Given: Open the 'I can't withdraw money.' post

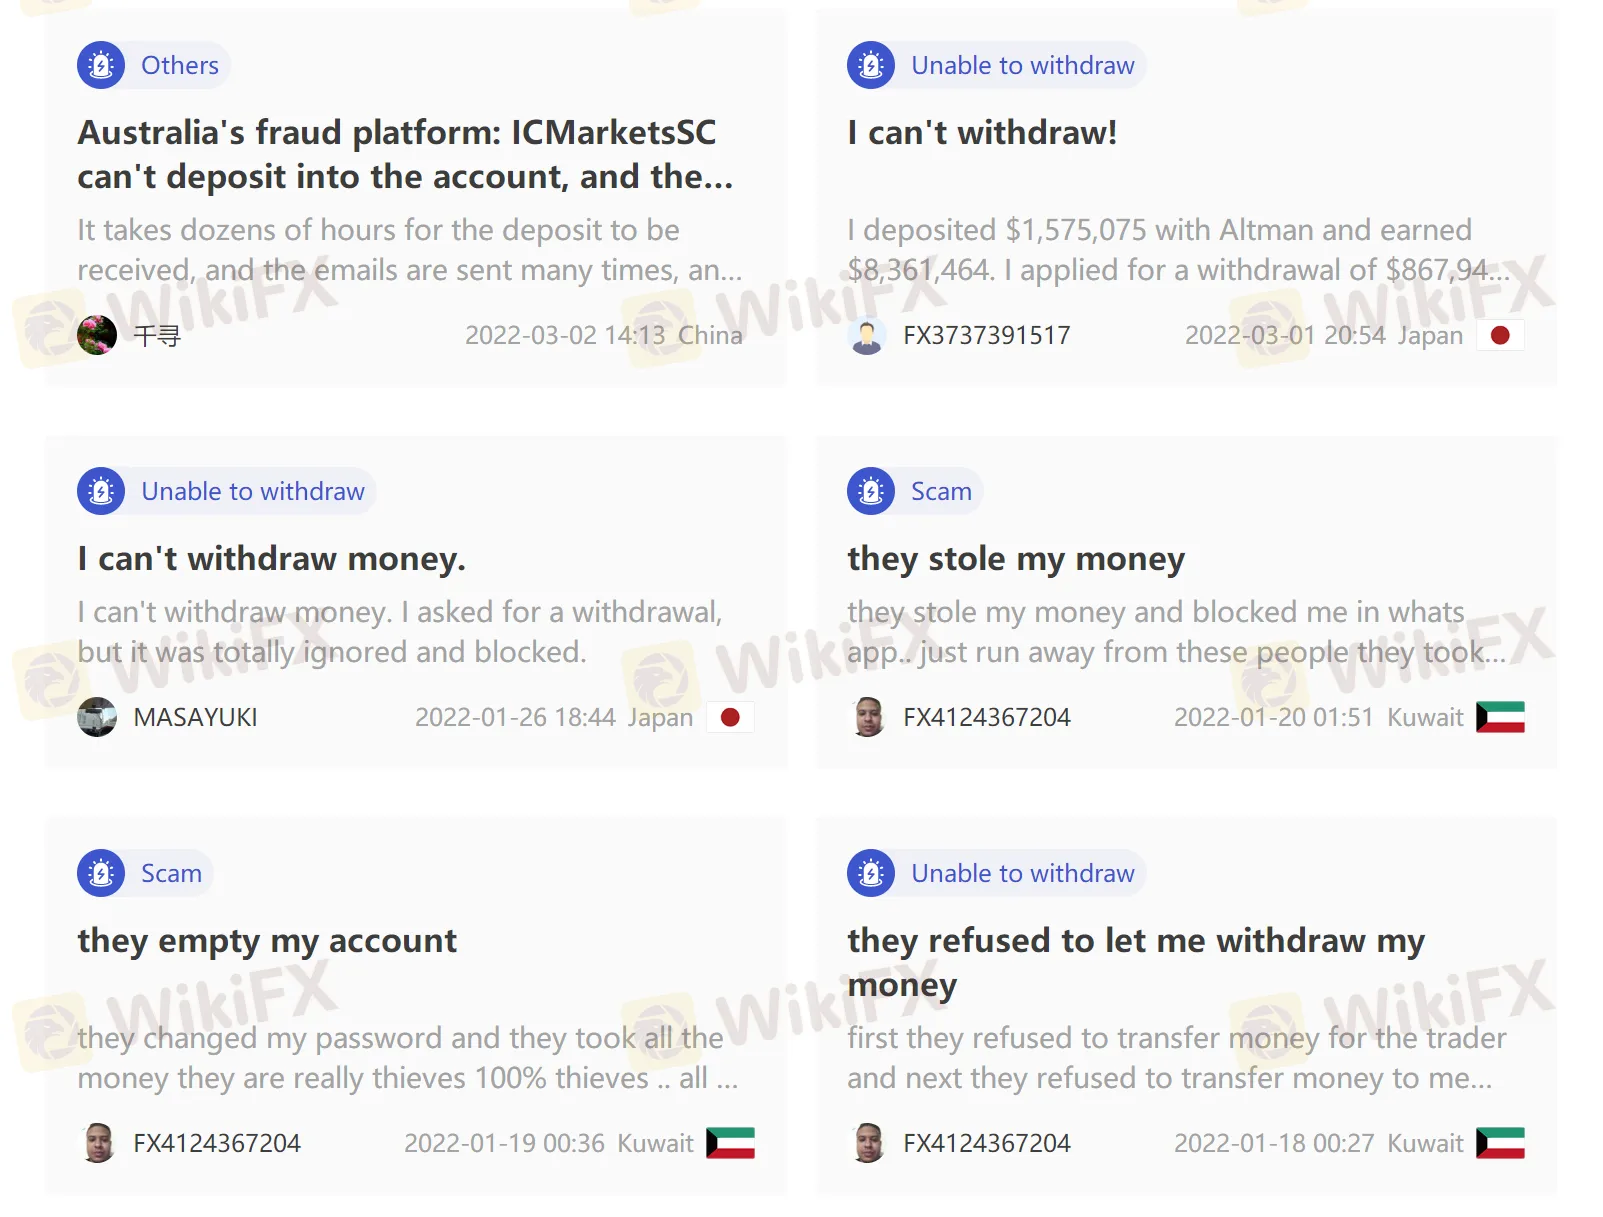Looking at the screenshot, I should point(272,558).
